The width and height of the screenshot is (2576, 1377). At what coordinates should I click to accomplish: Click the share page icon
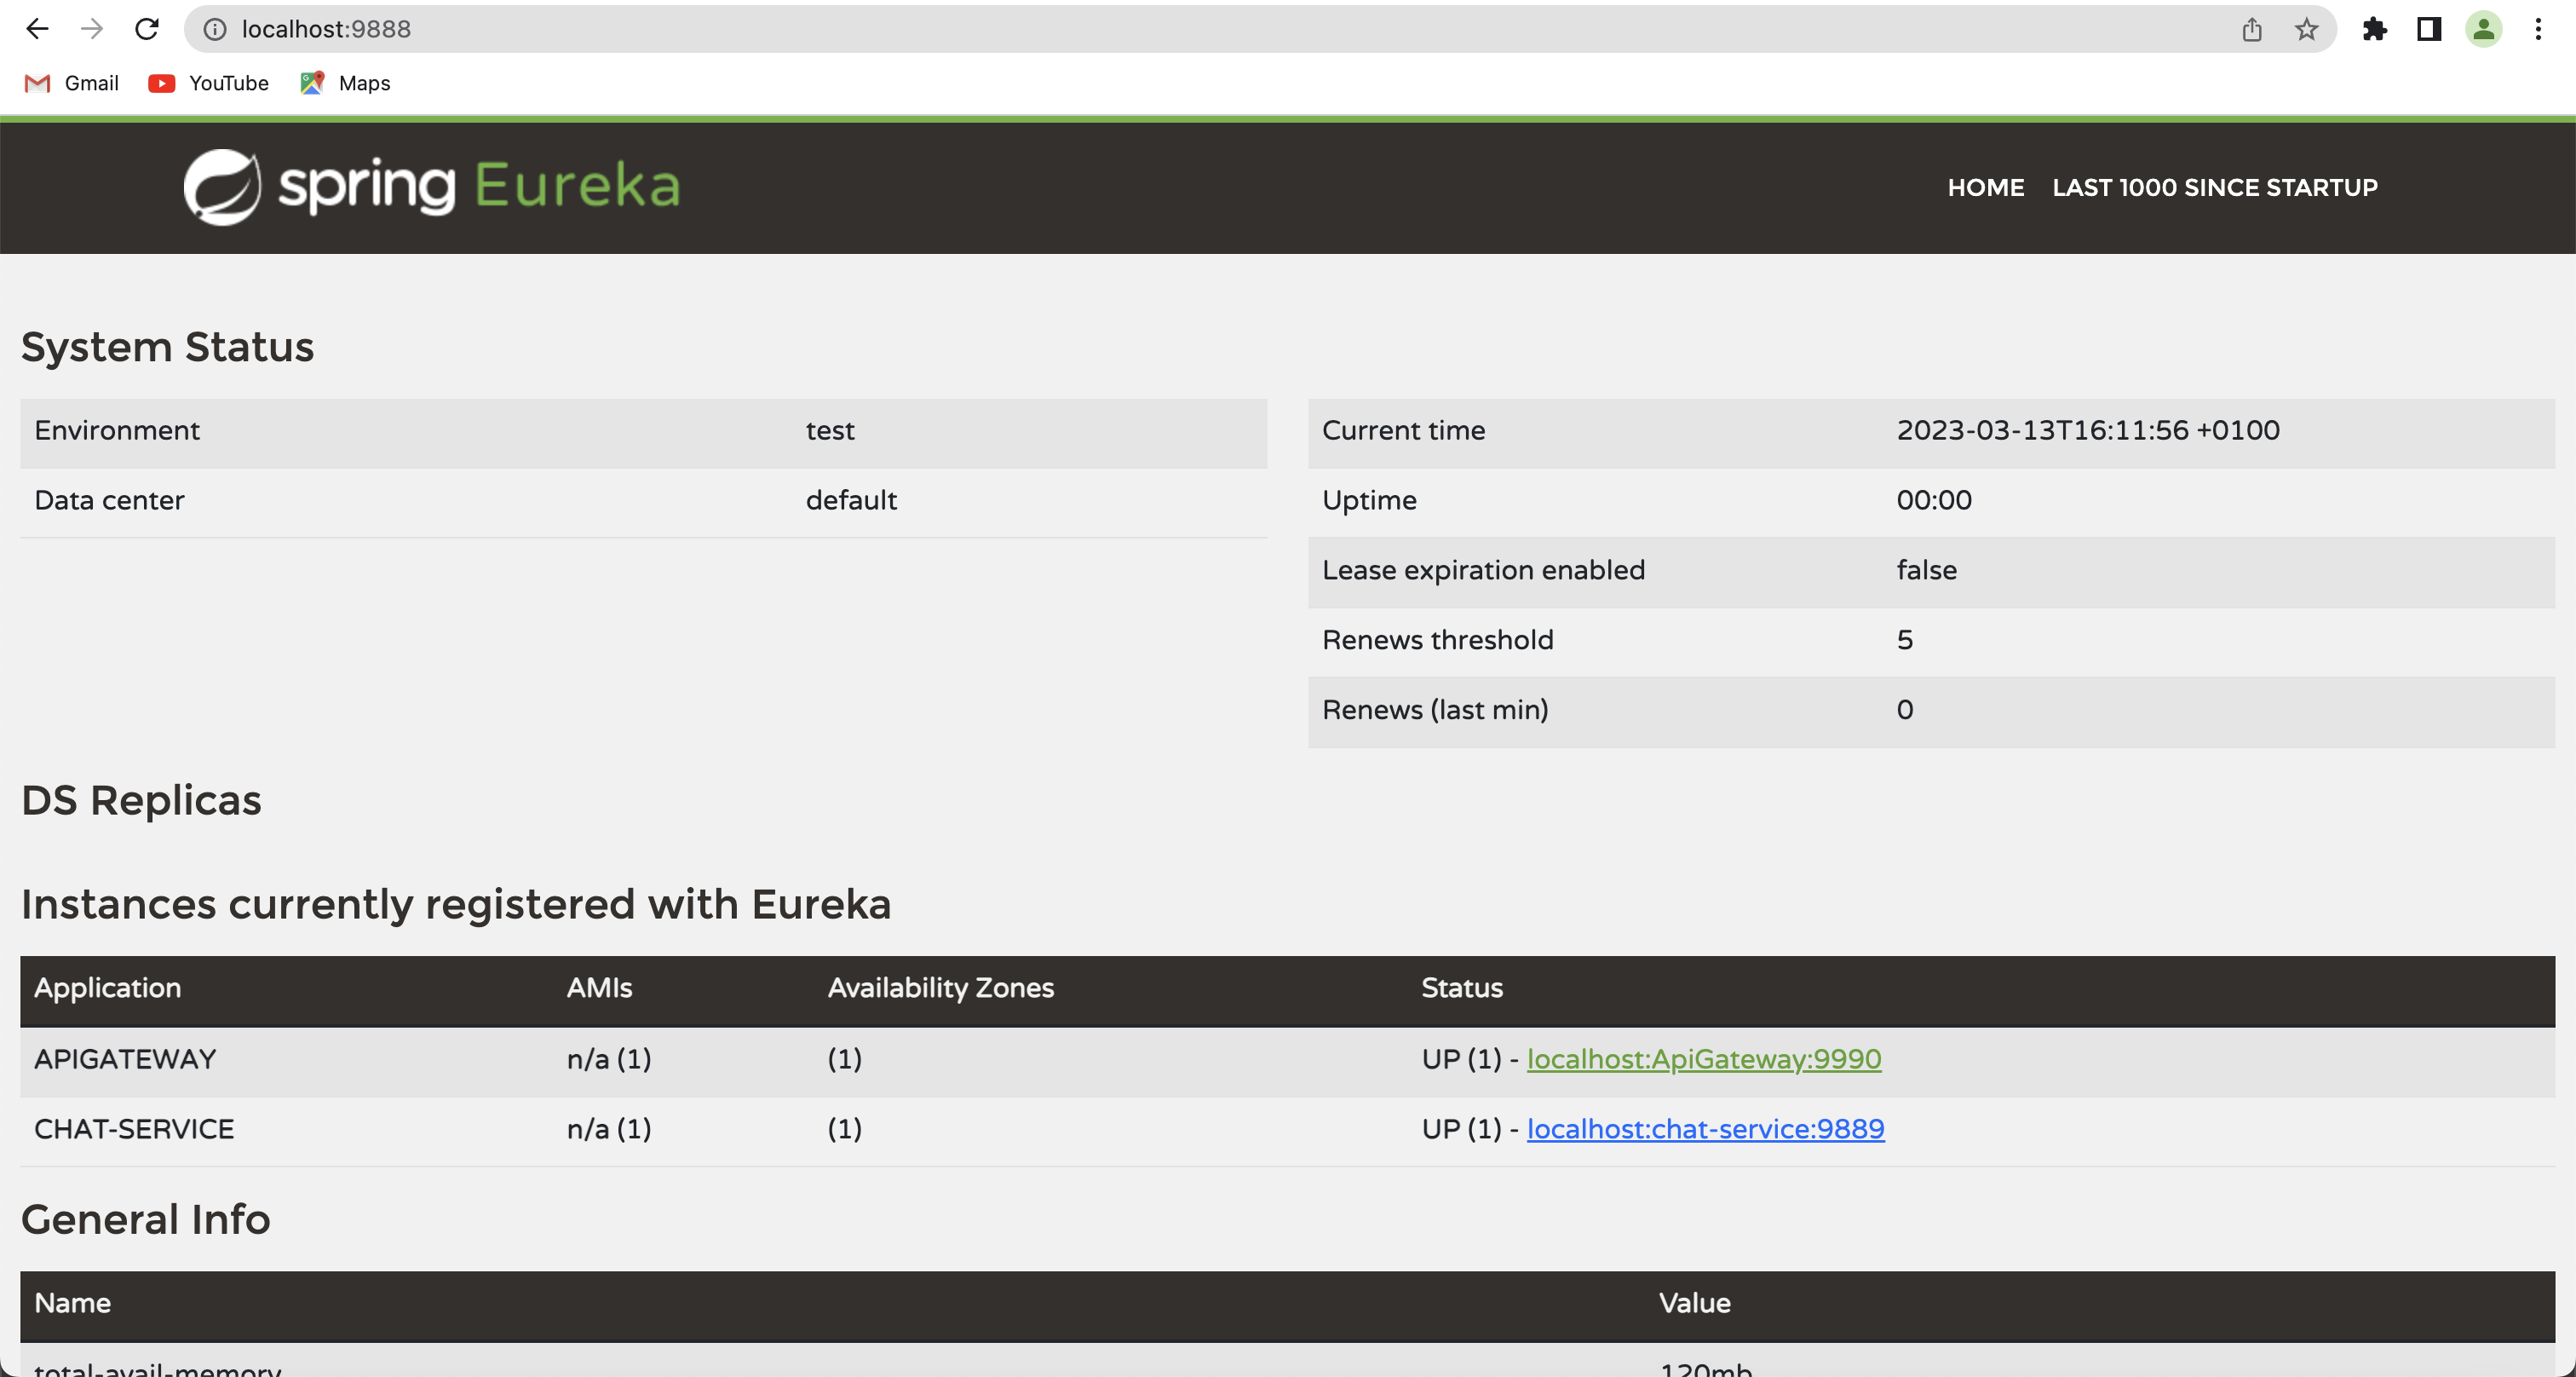2251,29
